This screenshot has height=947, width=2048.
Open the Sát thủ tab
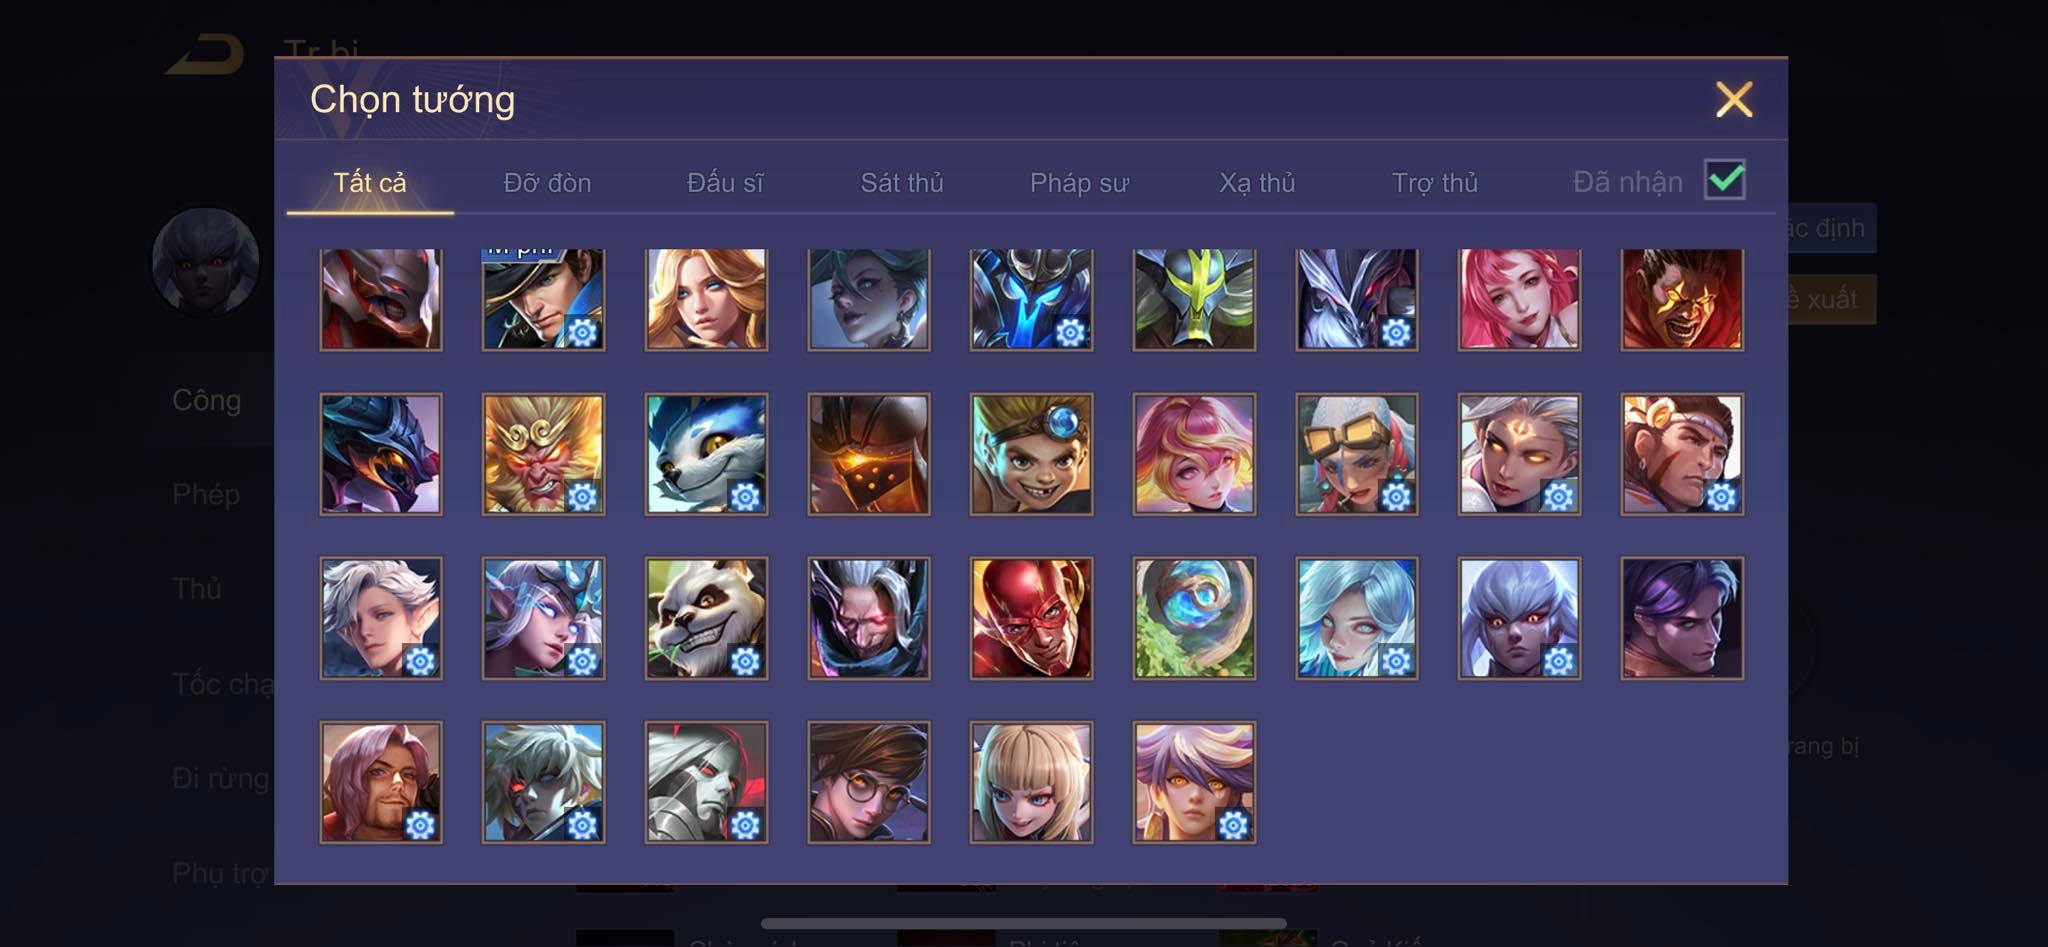click(x=902, y=183)
